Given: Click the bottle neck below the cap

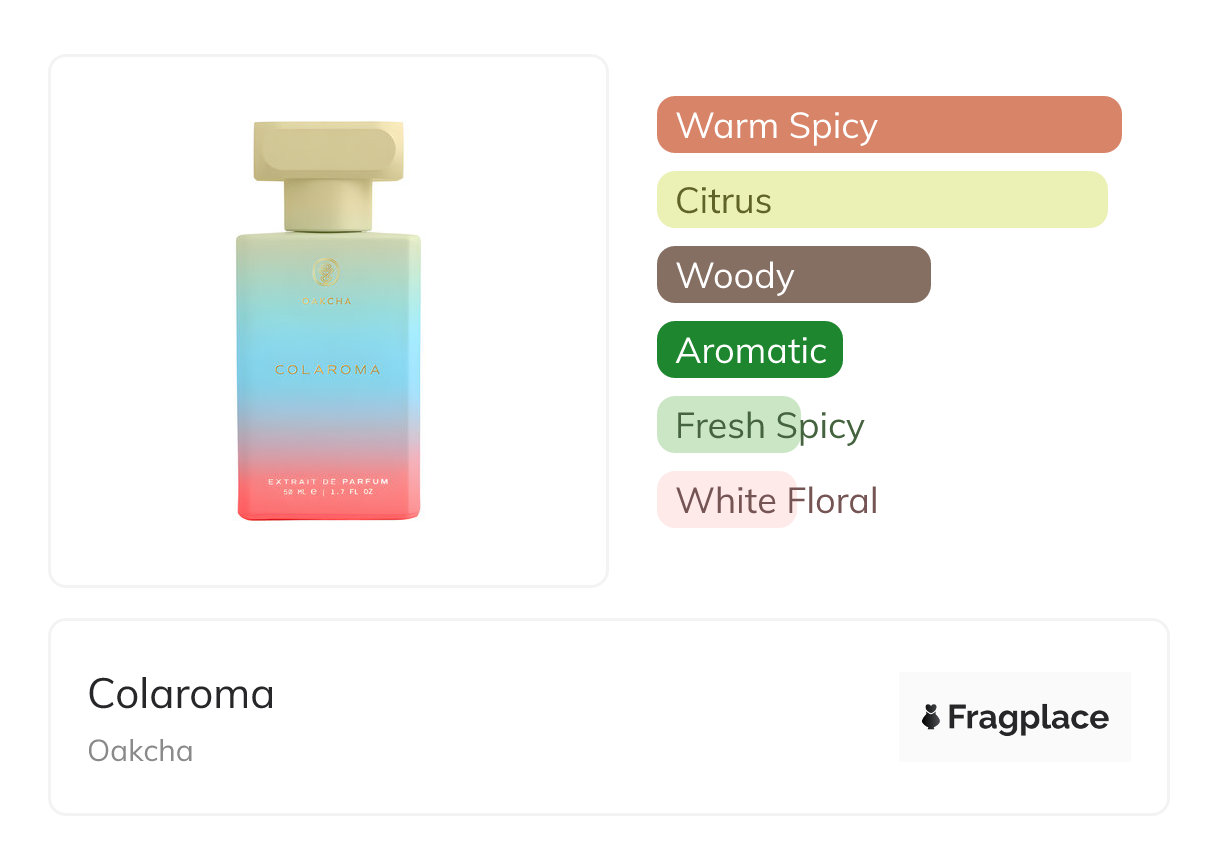Looking at the screenshot, I should tap(328, 206).
